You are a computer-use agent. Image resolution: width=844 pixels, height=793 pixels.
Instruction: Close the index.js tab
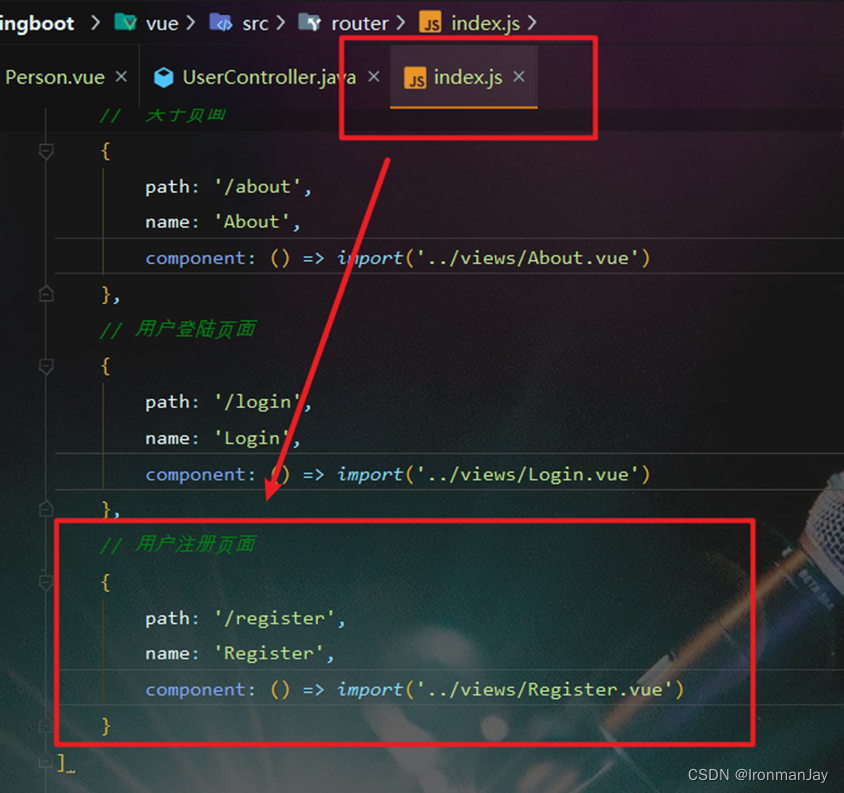(x=518, y=76)
